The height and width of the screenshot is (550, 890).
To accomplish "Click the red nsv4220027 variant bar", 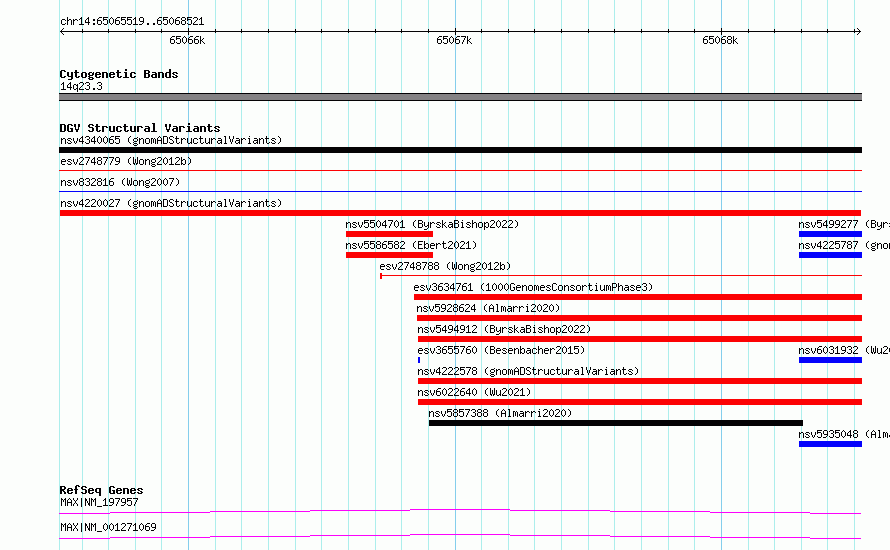I will [x=460, y=213].
